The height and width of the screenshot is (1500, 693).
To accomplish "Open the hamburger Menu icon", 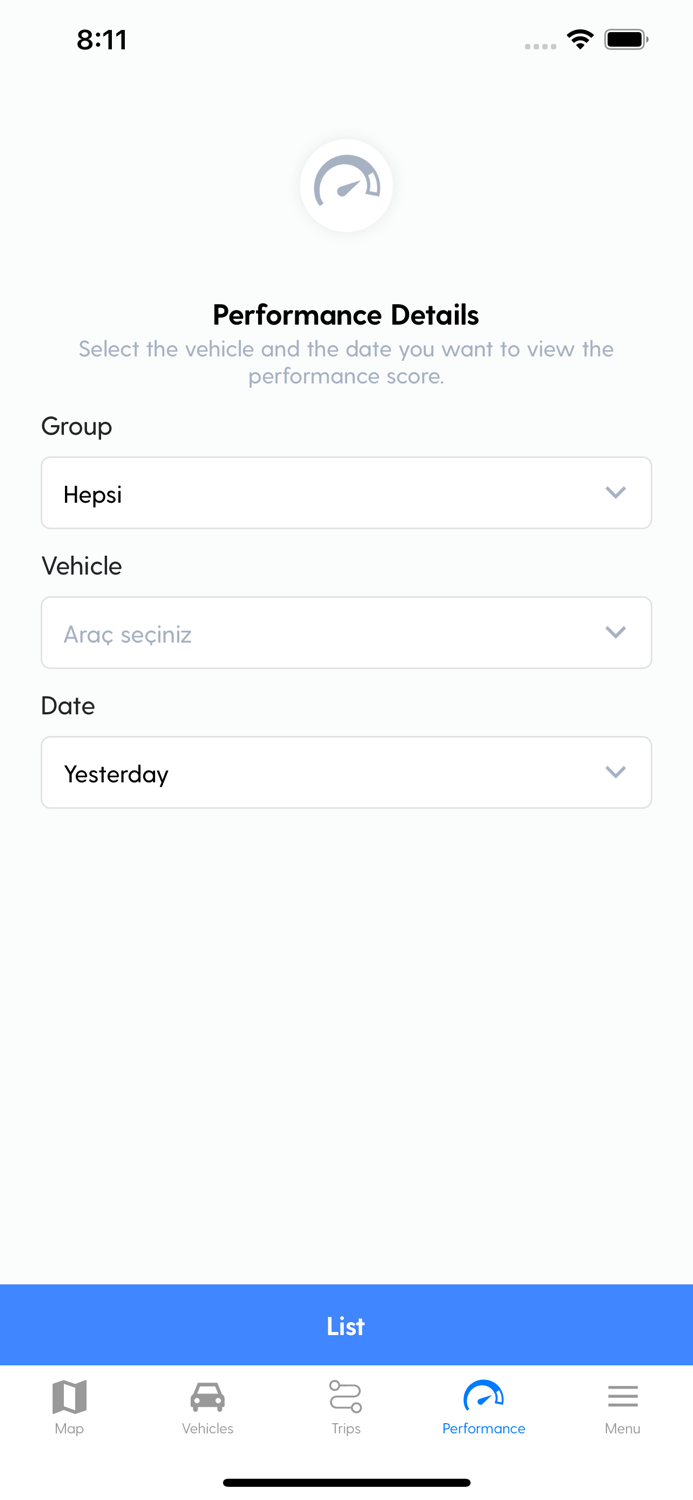I will pos(622,1396).
